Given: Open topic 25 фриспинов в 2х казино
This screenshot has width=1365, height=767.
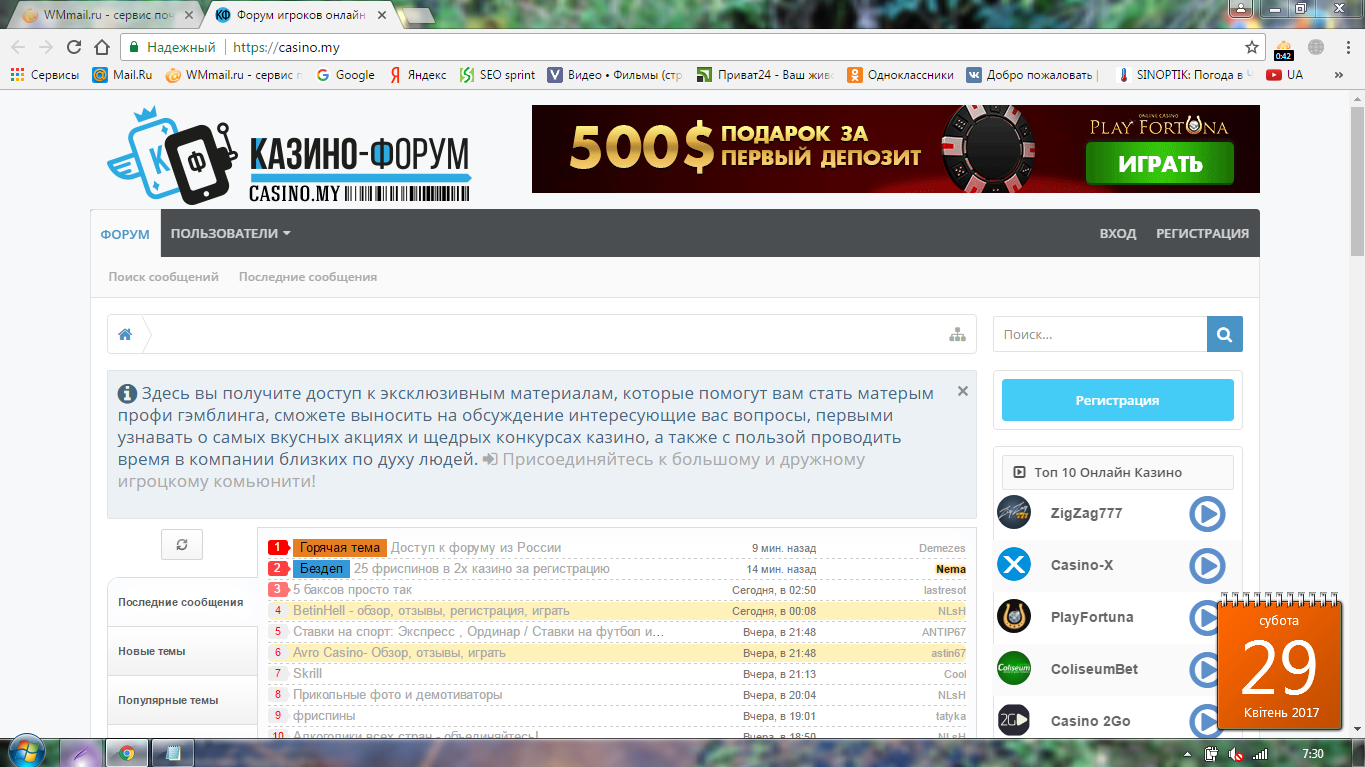Looking at the screenshot, I should tap(482, 569).
